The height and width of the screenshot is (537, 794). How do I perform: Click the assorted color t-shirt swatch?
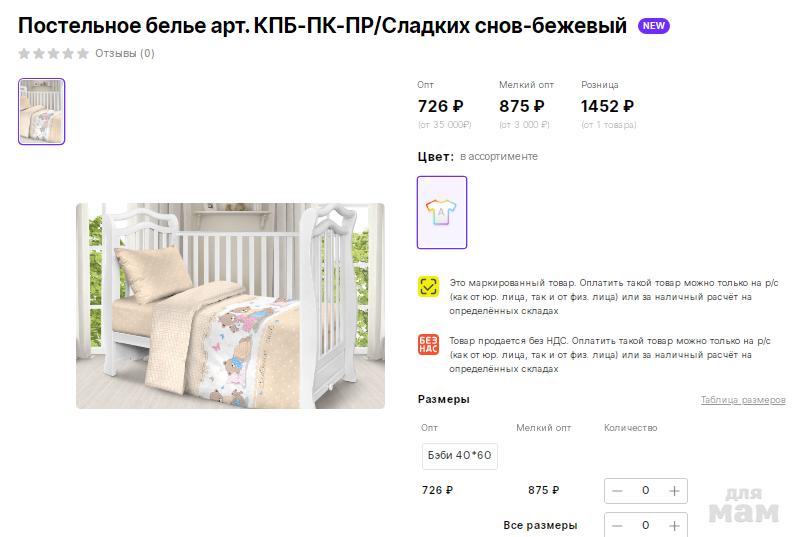click(441, 212)
